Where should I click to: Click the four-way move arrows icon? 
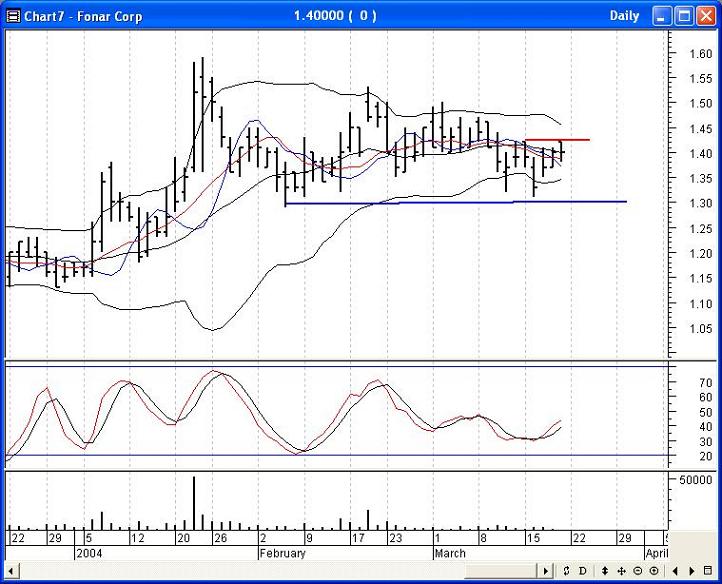pyautogui.click(x=621, y=571)
